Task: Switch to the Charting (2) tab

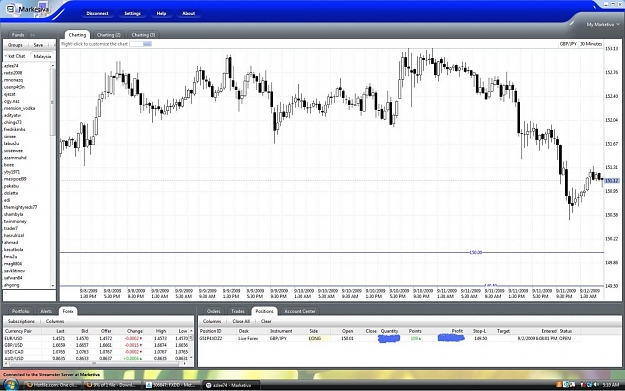Action: [x=108, y=35]
